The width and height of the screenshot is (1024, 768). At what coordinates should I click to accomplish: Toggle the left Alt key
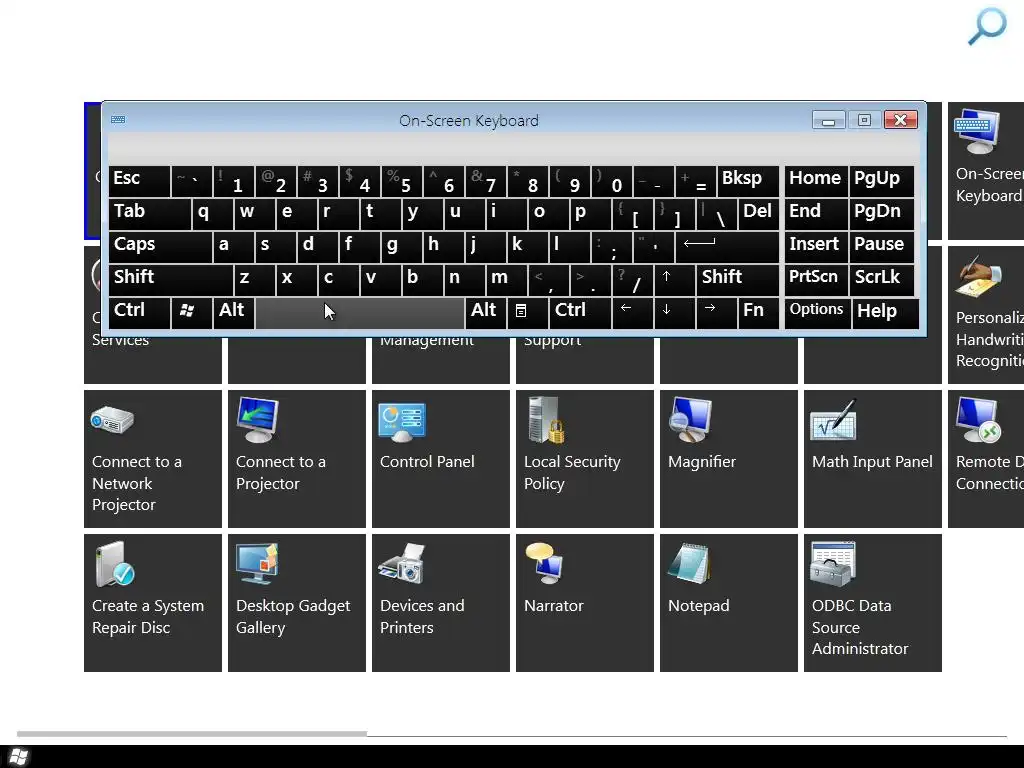click(234, 313)
